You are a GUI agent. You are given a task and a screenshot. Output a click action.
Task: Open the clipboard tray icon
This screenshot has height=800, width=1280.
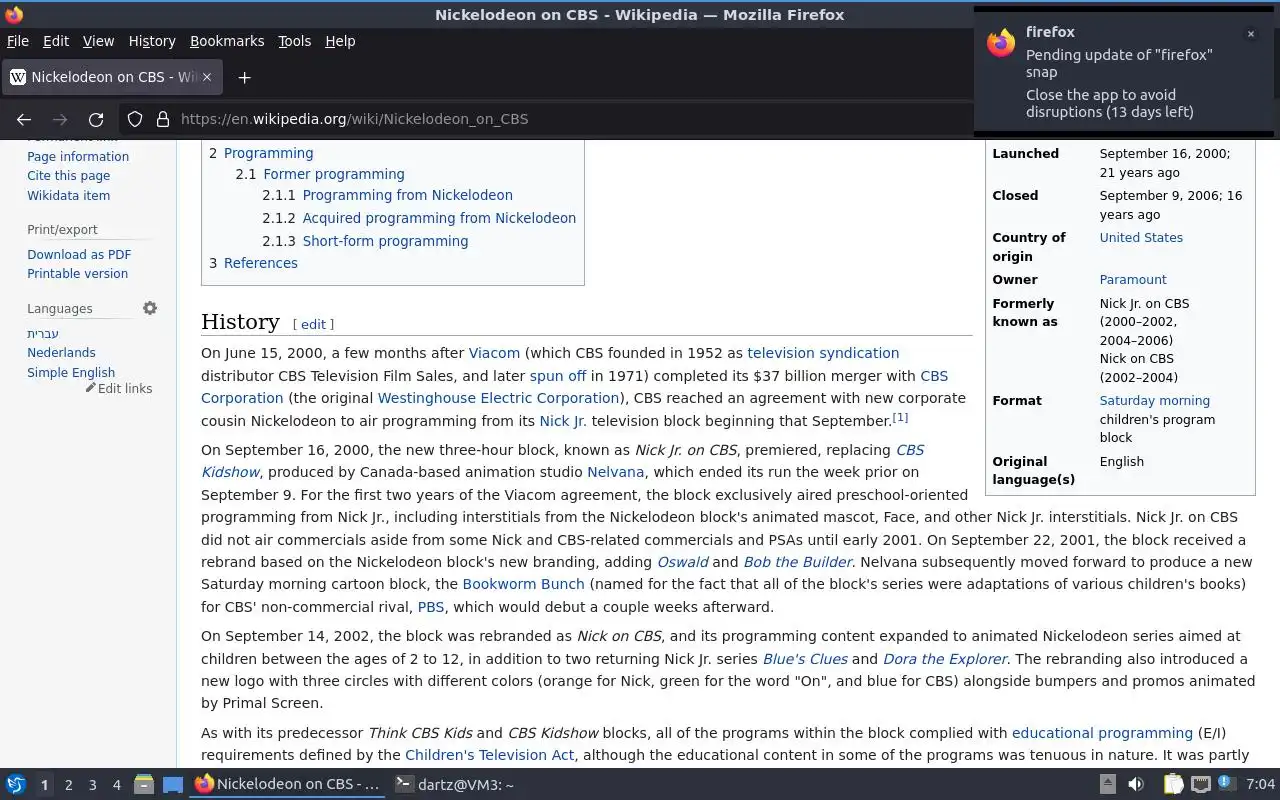click(1173, 785)
